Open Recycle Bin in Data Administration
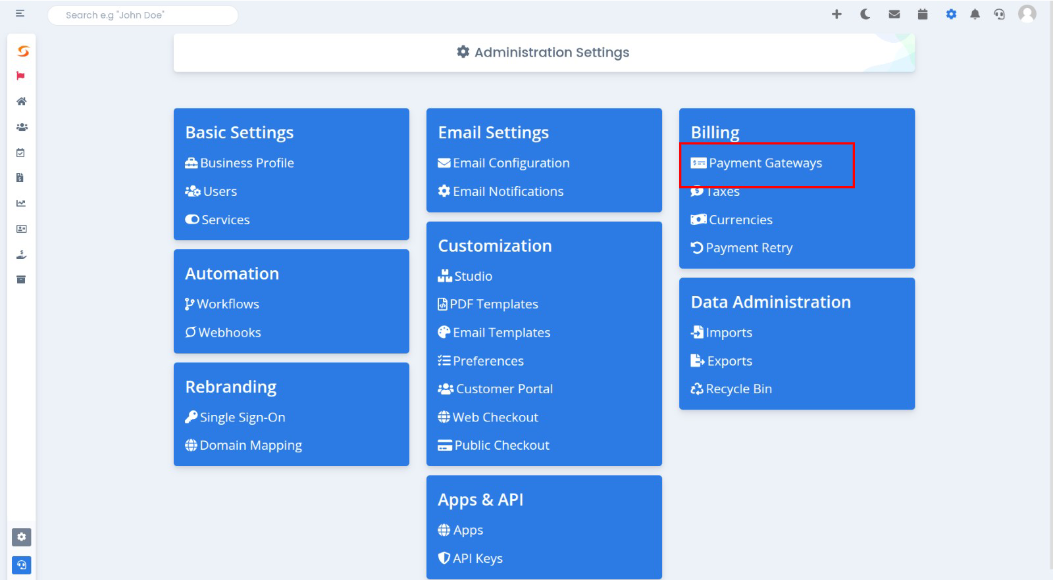This screenshot has height=580, width=1053. [731, 389]
